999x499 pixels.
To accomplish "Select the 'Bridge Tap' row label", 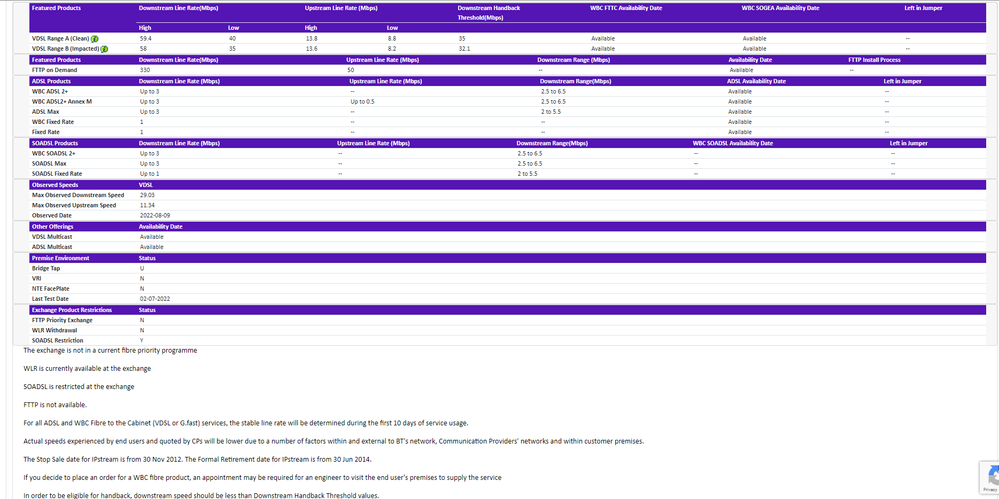I will coord(46,268).
